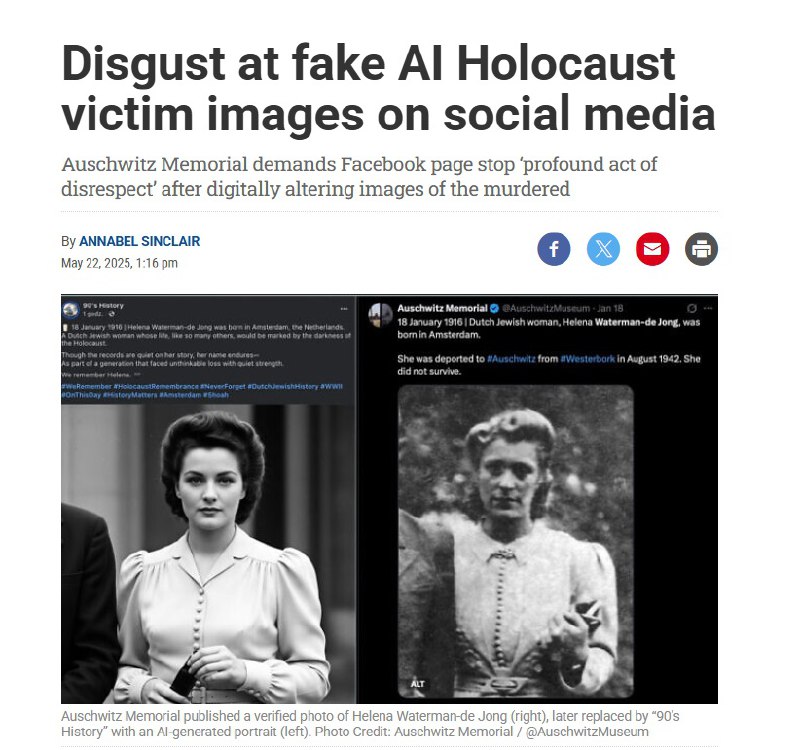Screen dimensions: 800x750
Task: Click the Grok icon on the tweet
Action: (692, 308)
